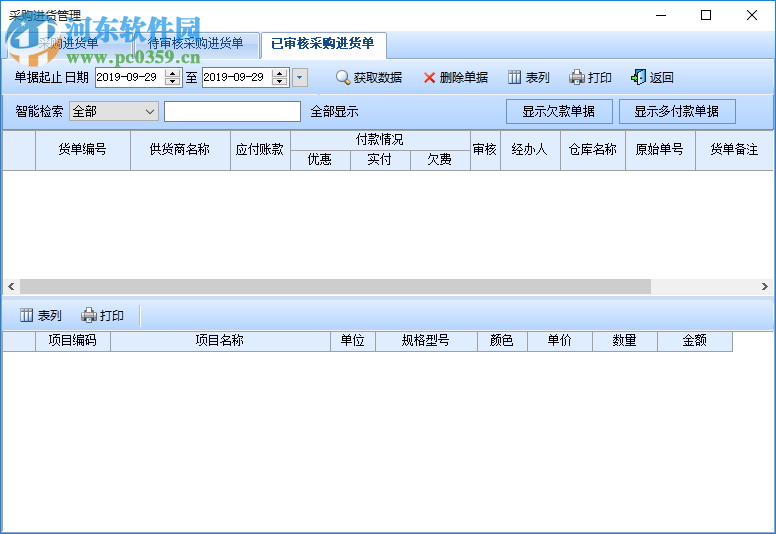Click the 项目名称 column header
The width and height of the screenshot is (776, 534).
click(220, 341)
